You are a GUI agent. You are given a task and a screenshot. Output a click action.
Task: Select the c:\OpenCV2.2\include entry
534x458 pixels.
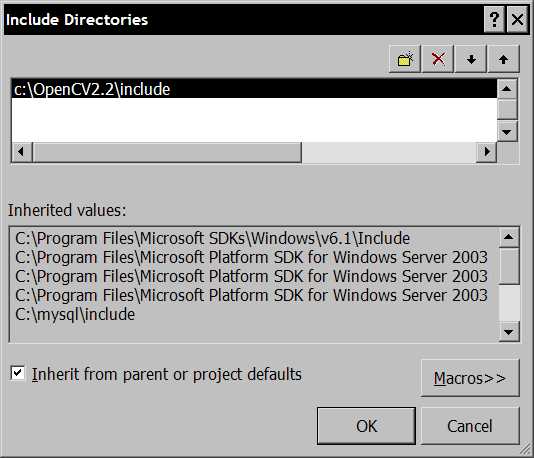click(254, 89)
